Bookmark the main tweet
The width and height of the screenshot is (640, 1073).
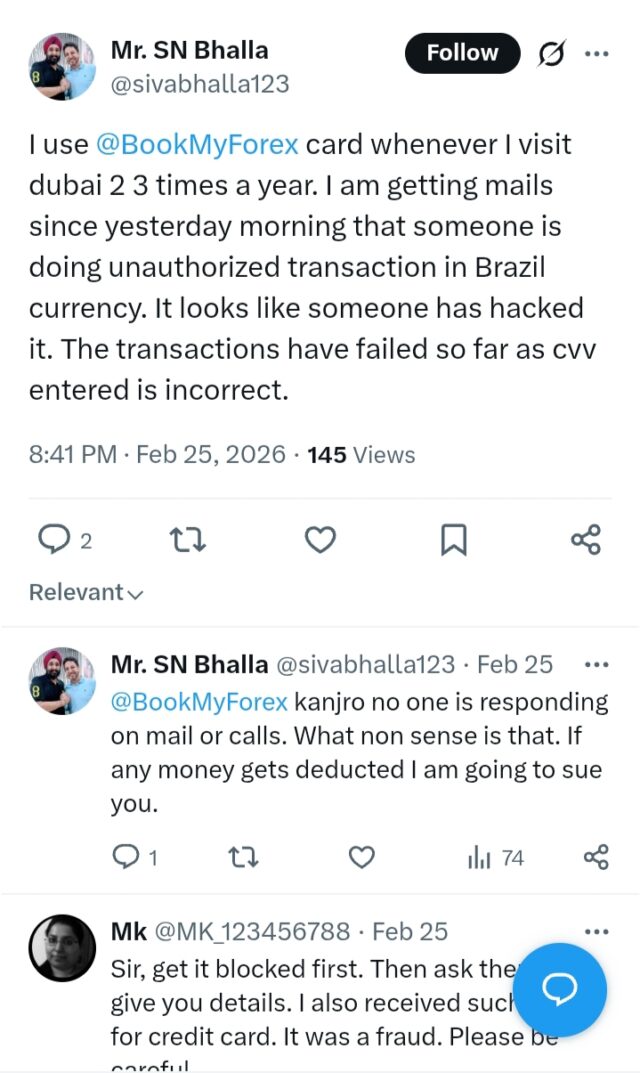(x=453, y=540)
